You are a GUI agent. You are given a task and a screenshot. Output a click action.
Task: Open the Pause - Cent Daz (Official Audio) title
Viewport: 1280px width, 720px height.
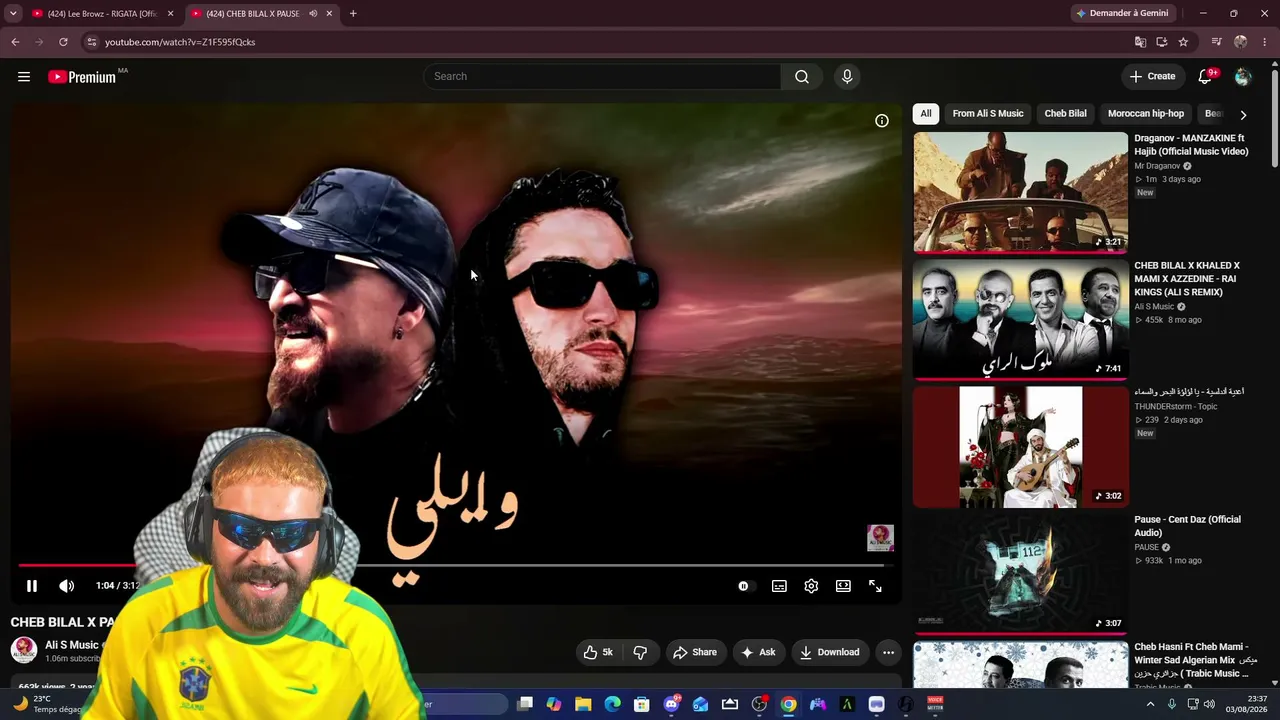click(1187, 526)
